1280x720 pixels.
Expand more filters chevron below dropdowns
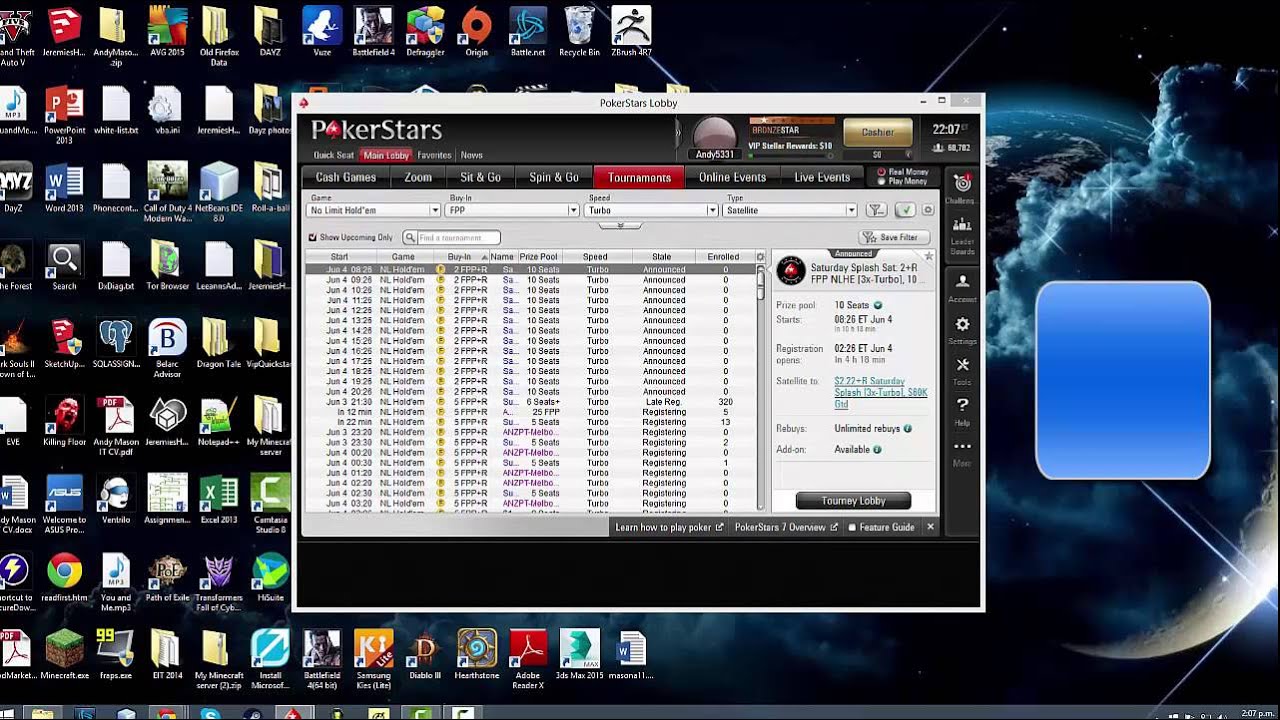tap(620, 225)
